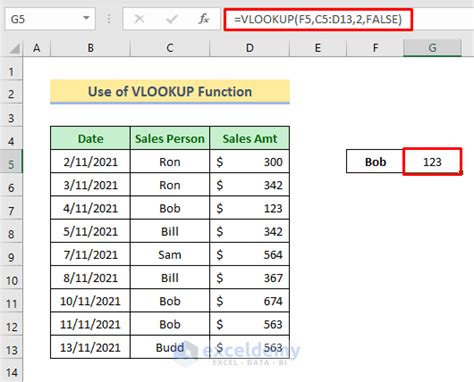Screen dimensions: 474x382
Task: Click the Enter checkmark icon in formula bar
Action: click(x=171, y=19)
